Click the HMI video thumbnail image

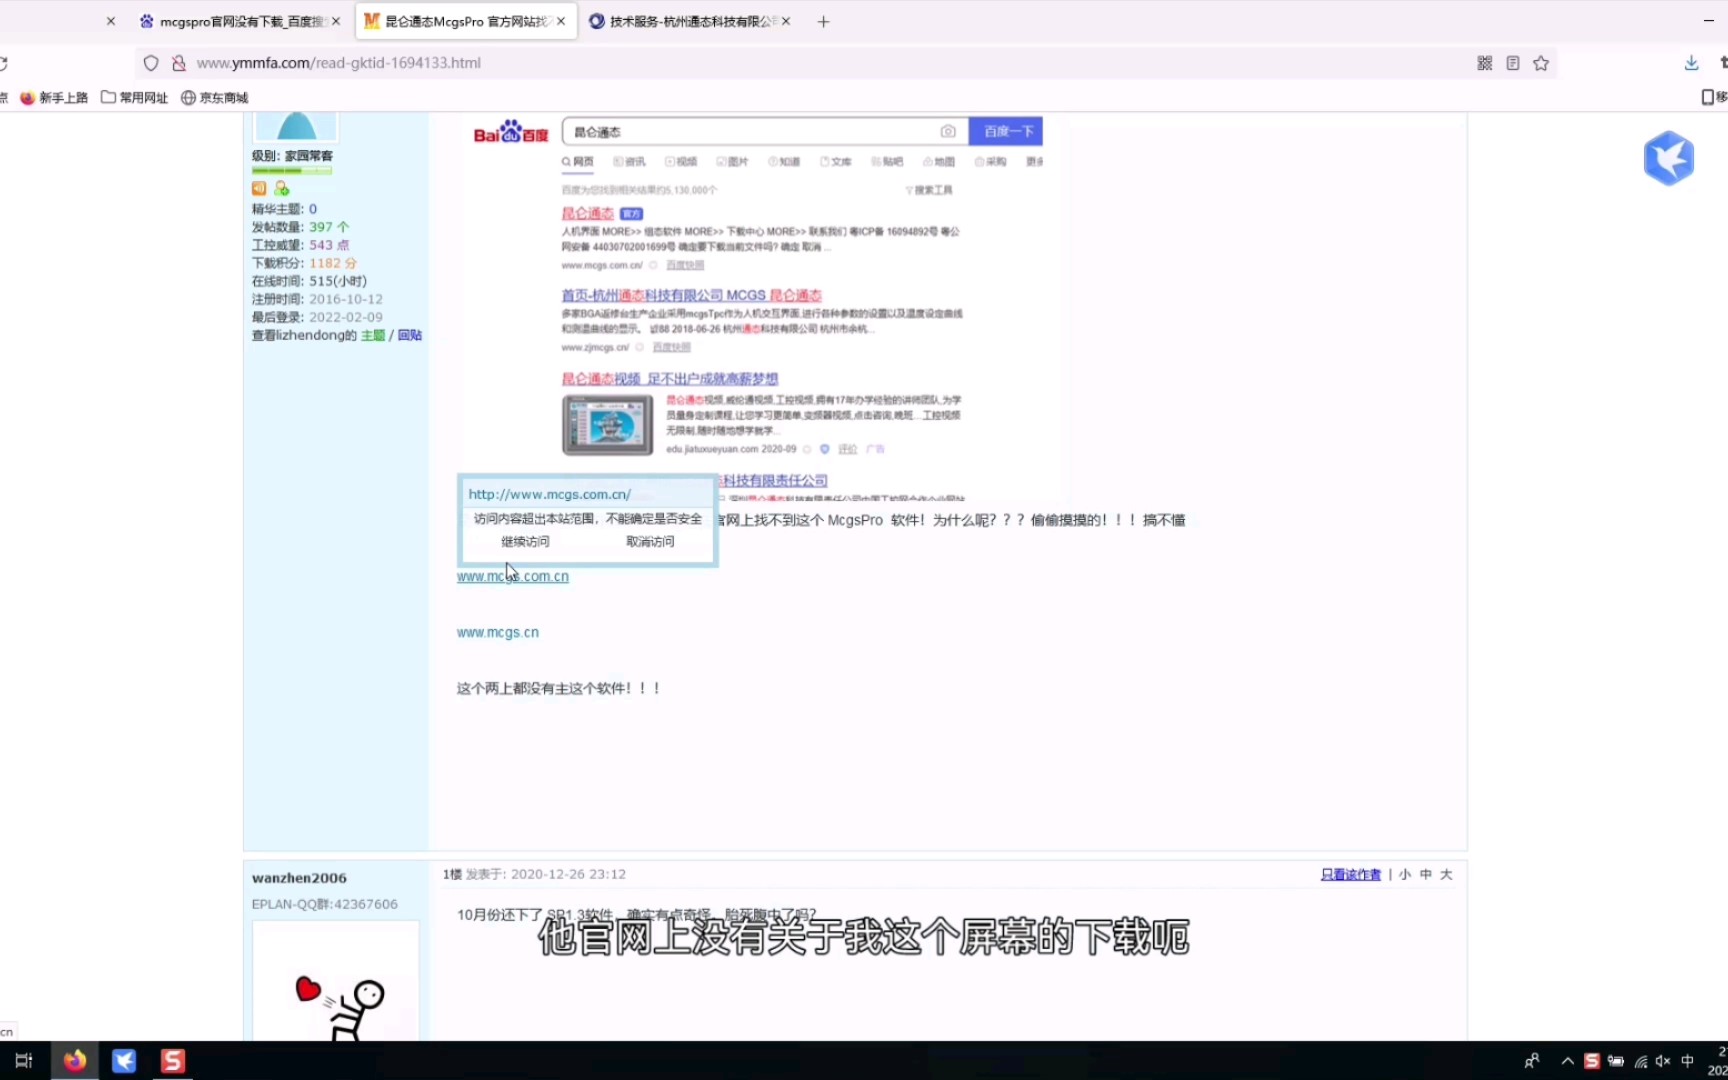[x=607, y=425]
